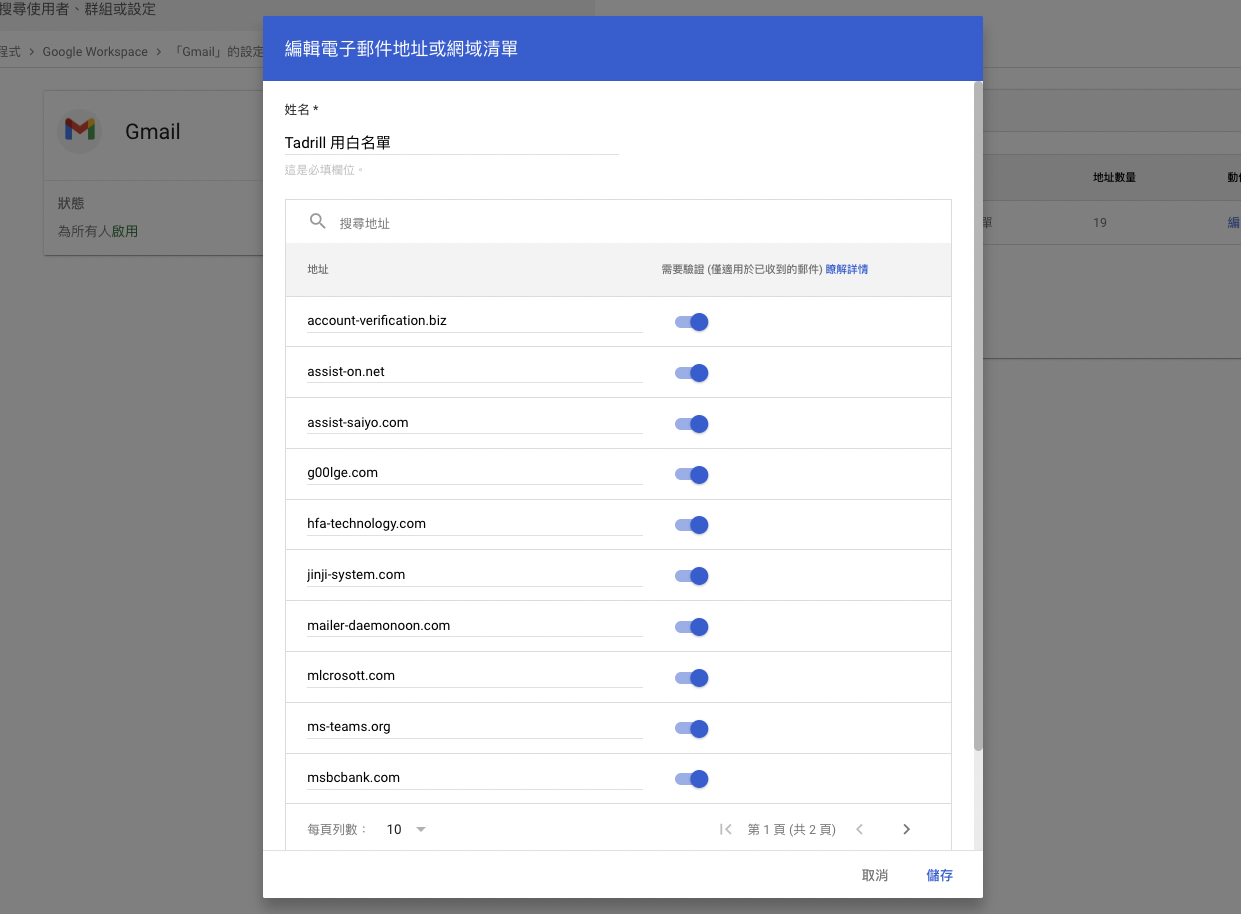Viewport: 1241px width, 914px height.
Task: Toggle verification for account-verification.biz
Action: coord(692,322)
